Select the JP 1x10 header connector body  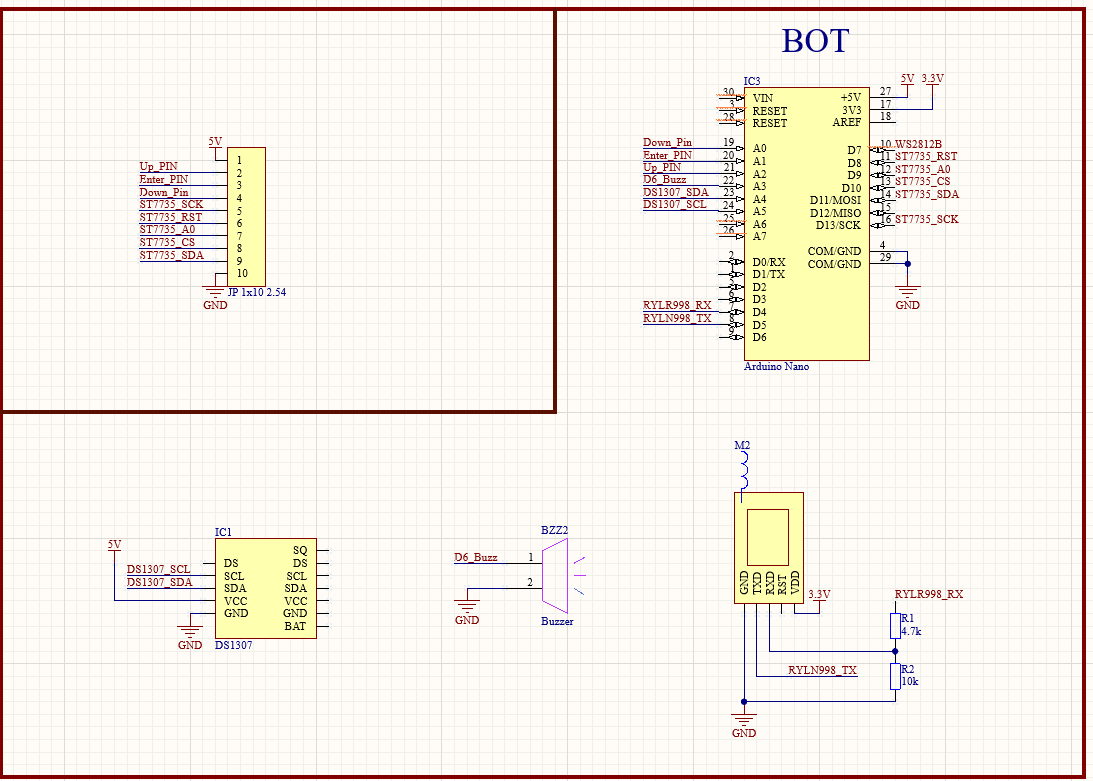246,216
